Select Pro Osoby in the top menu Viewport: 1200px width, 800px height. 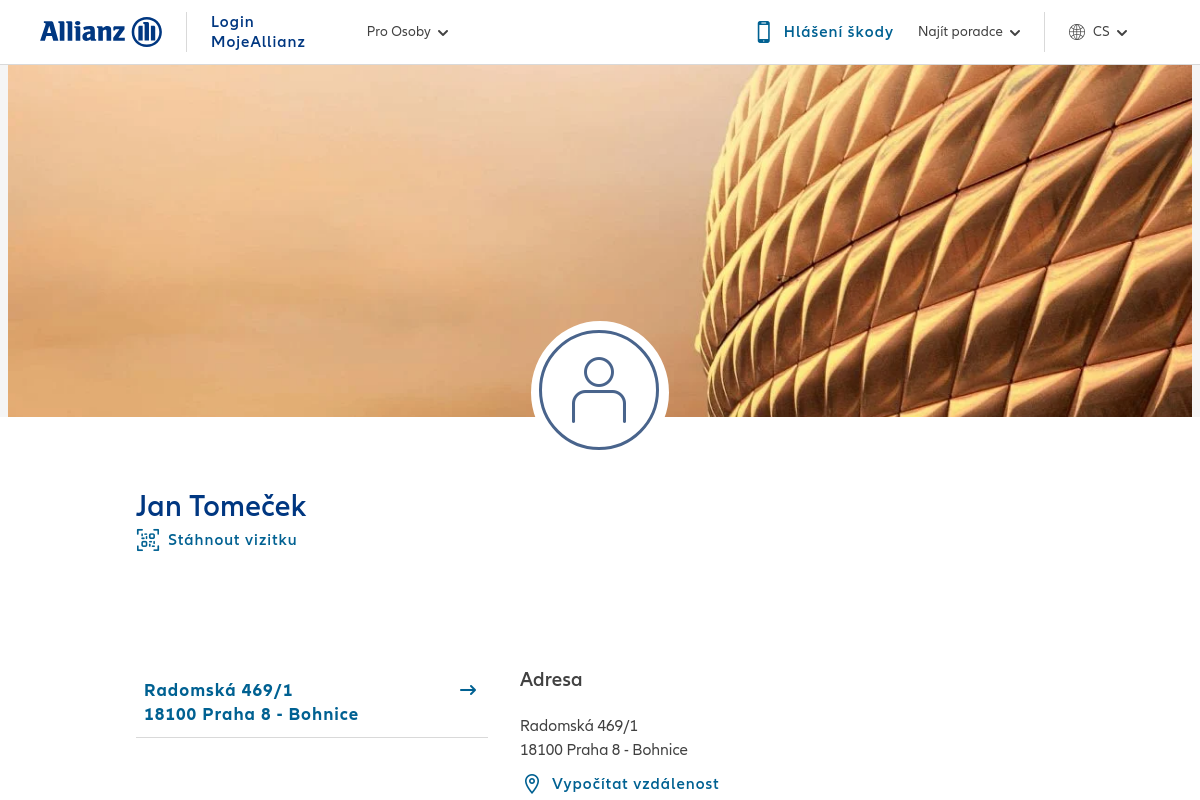(399, 31)
